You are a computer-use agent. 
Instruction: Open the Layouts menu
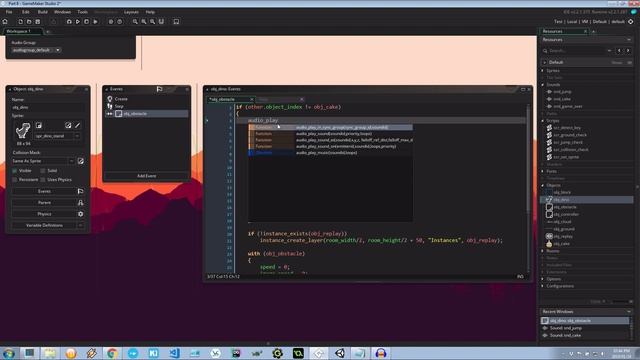coord(131,12)
